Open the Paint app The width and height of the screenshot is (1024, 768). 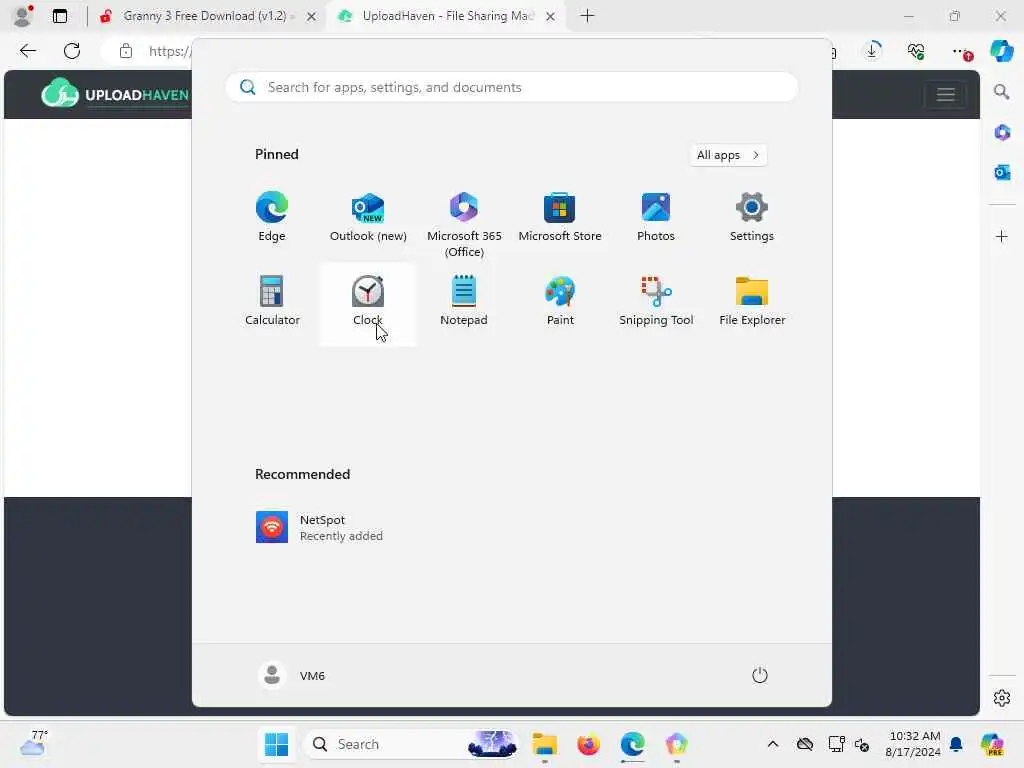pos(560,301)
